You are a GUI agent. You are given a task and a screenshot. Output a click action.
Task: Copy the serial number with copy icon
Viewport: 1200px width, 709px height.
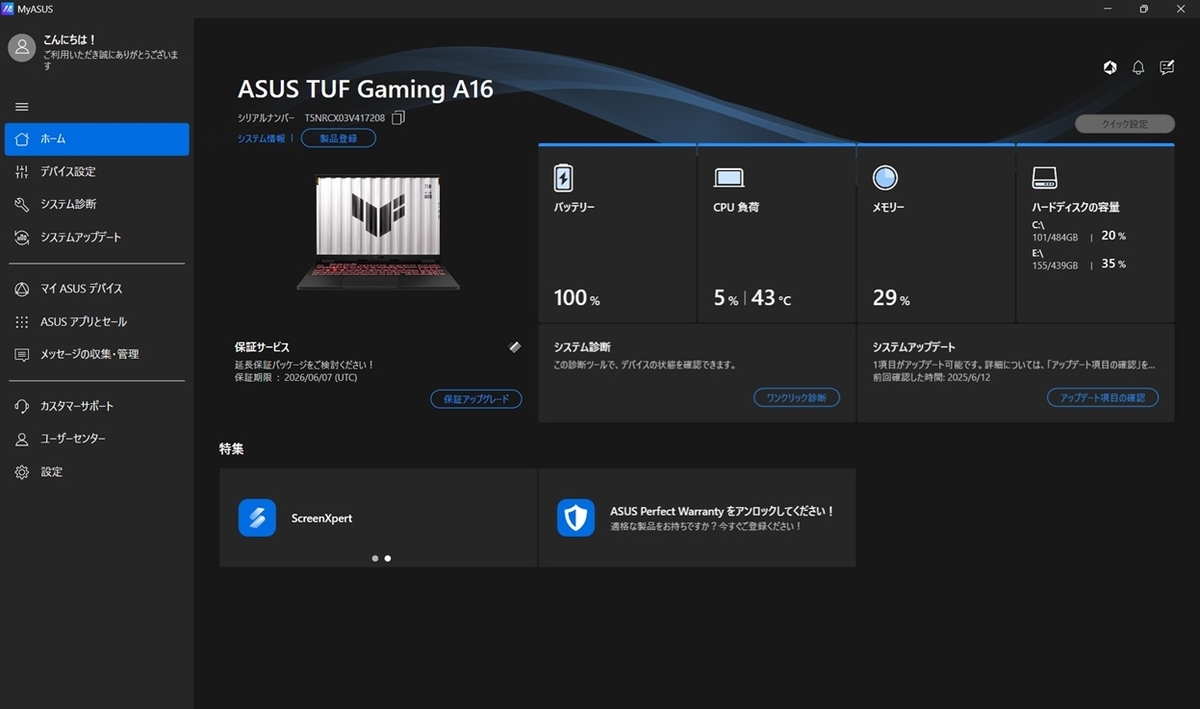click(398, 118)
